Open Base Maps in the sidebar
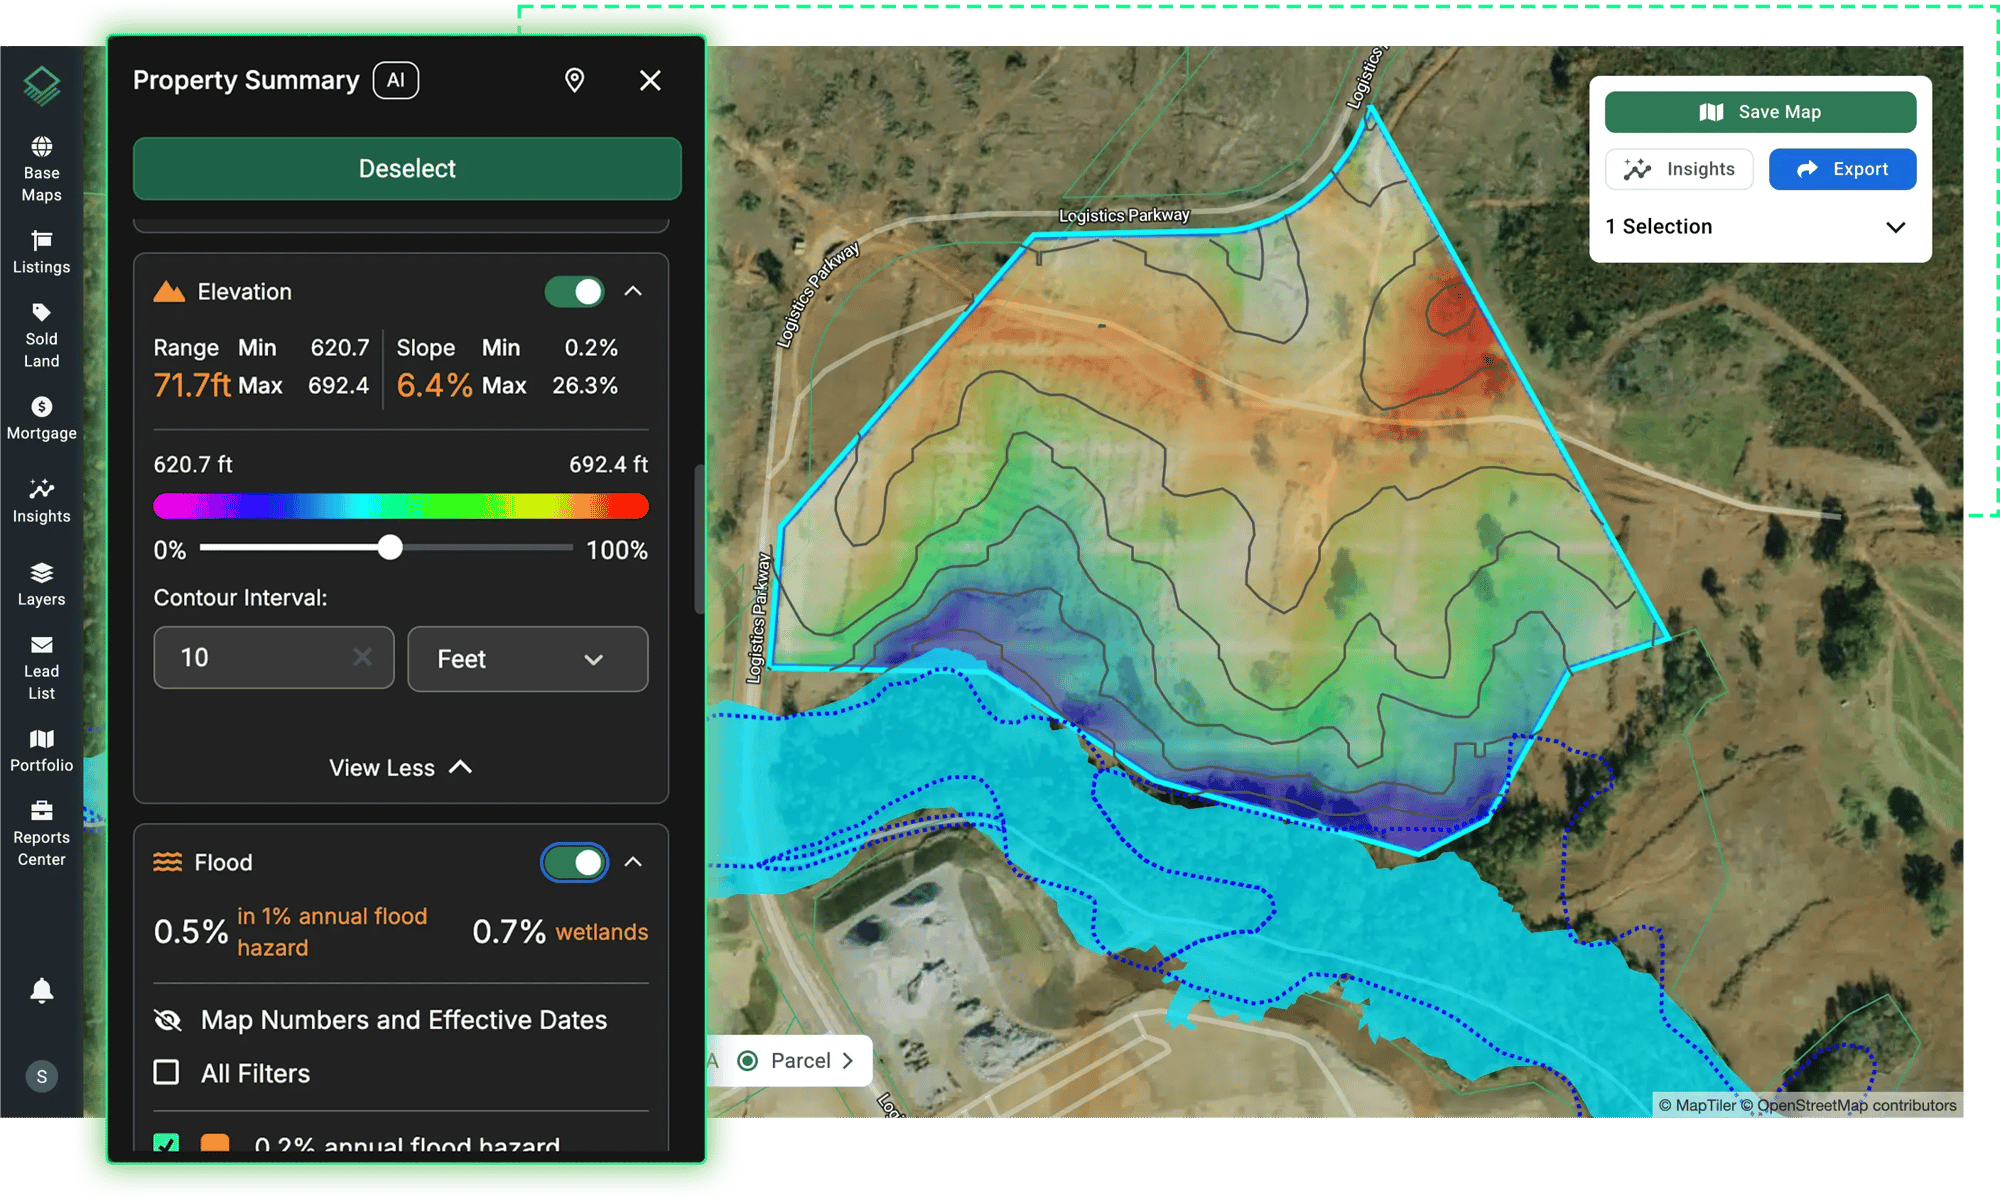2000x1198 pixels. tap(41, 170)
